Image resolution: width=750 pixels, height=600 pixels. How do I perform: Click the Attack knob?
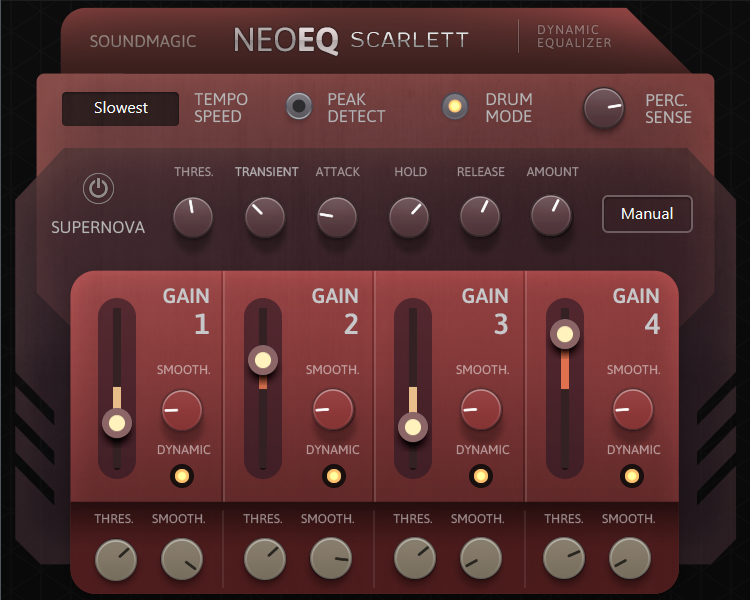coord(337,217)
